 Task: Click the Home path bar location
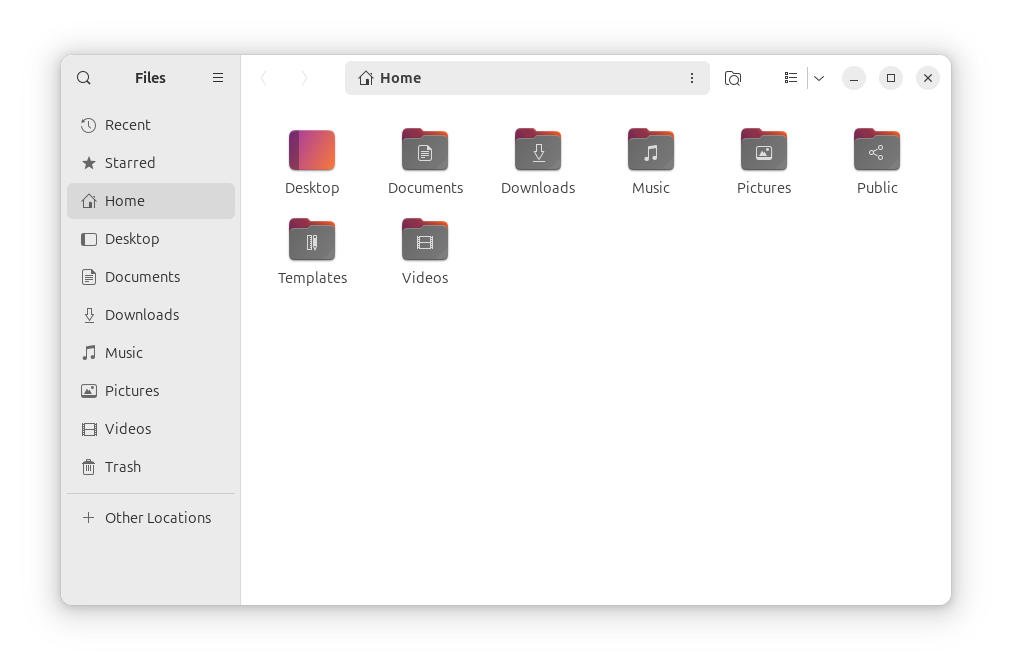pyautogui.click(x=390, y=78)
